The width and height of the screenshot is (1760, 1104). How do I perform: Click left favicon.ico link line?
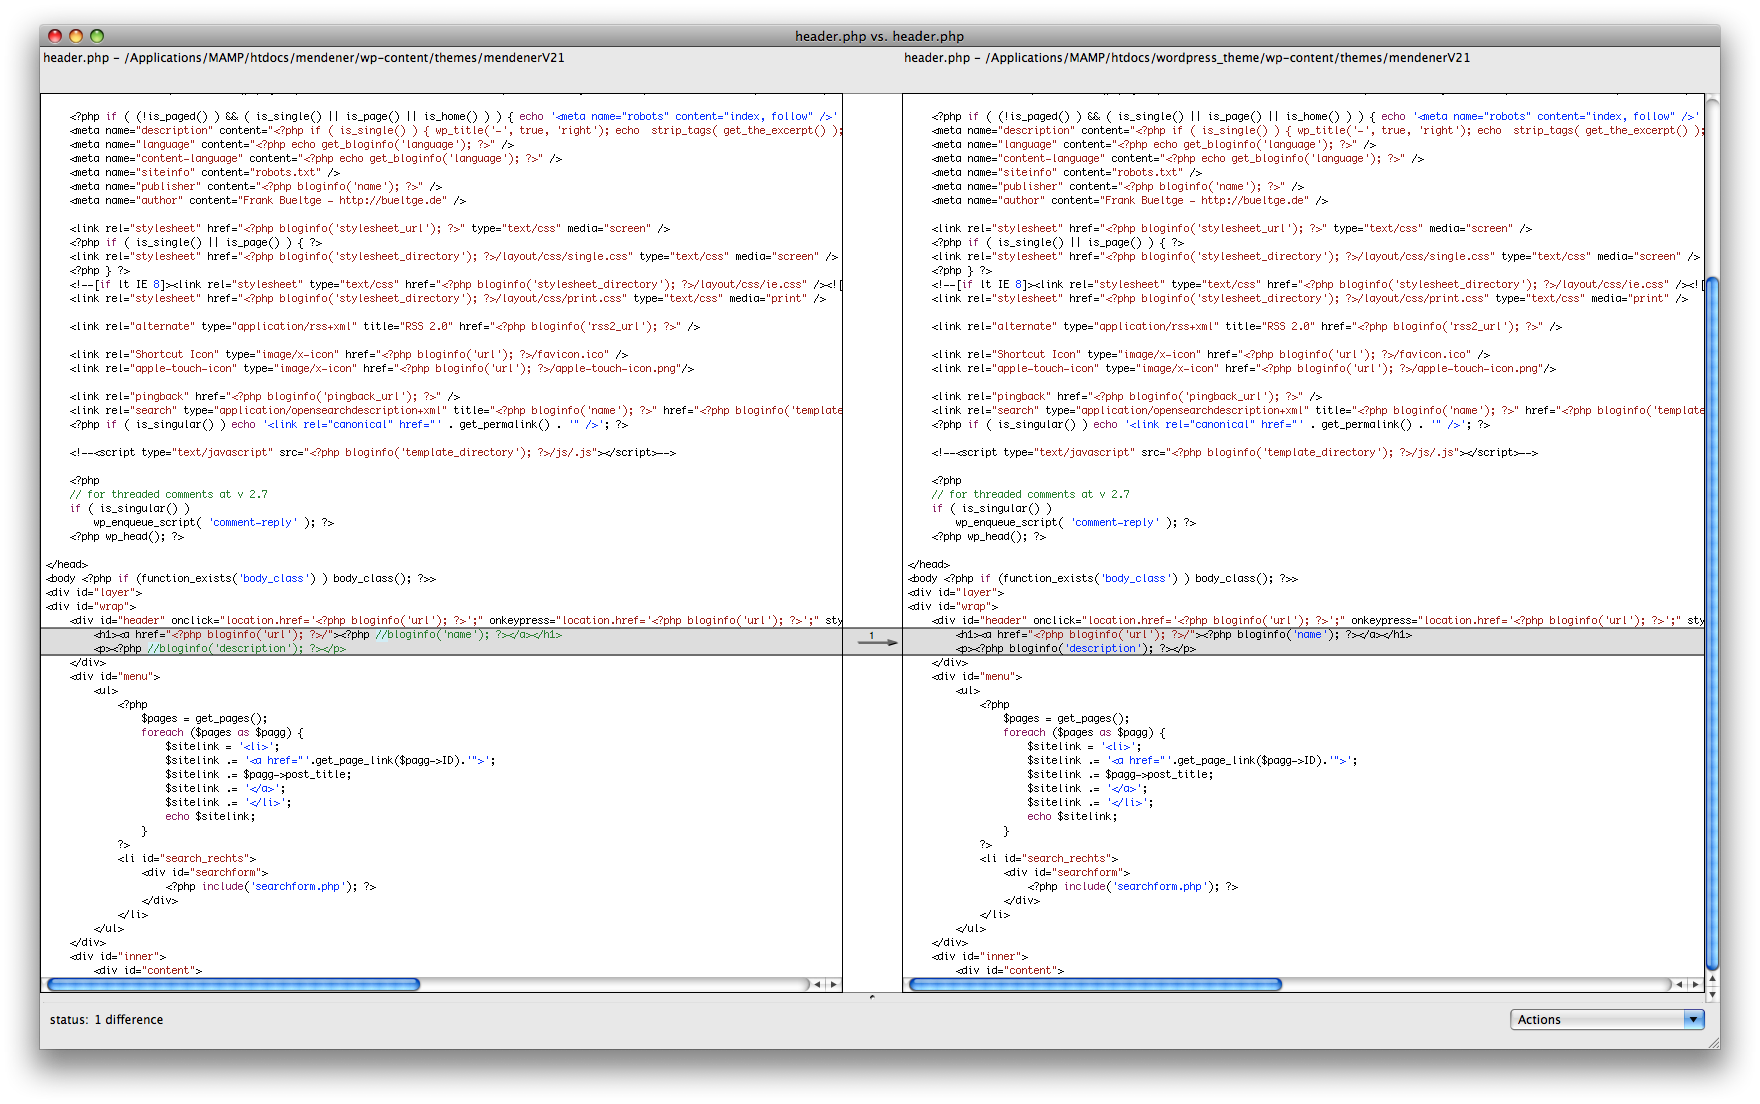click(349, 355)
